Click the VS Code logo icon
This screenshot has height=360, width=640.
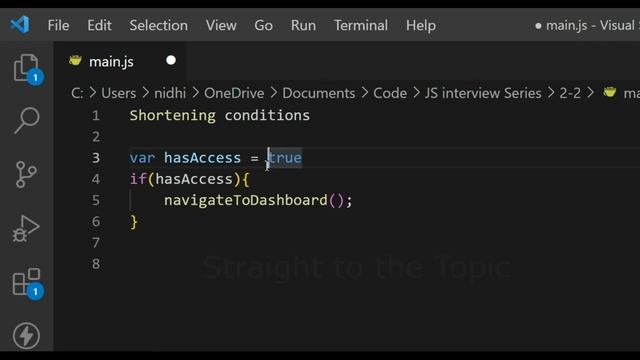(x=20, y=25)
